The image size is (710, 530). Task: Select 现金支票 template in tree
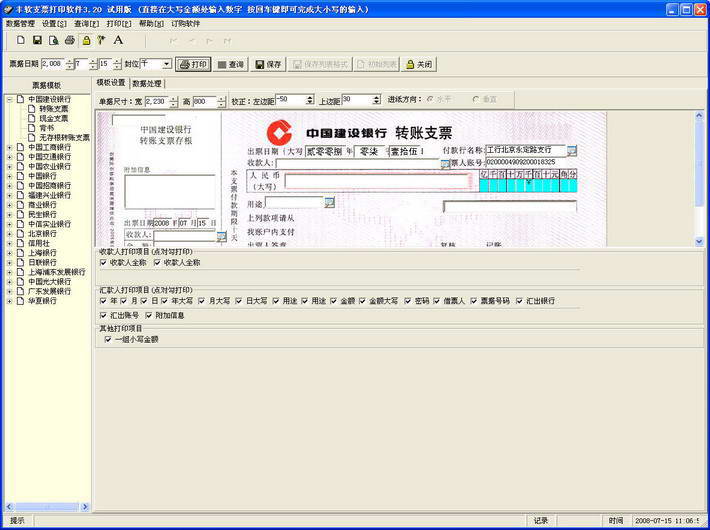(x=54, y=119)
